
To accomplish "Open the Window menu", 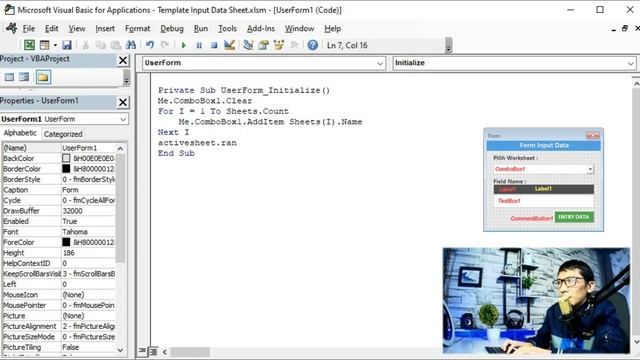I will pos(300,29).
